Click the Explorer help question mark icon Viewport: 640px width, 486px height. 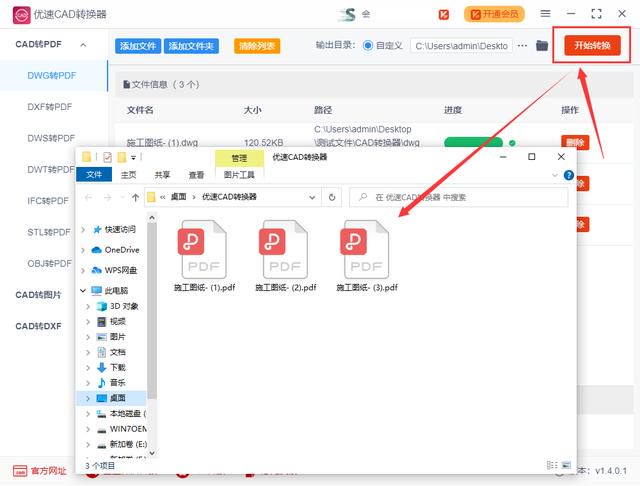[x=569, y=175]
